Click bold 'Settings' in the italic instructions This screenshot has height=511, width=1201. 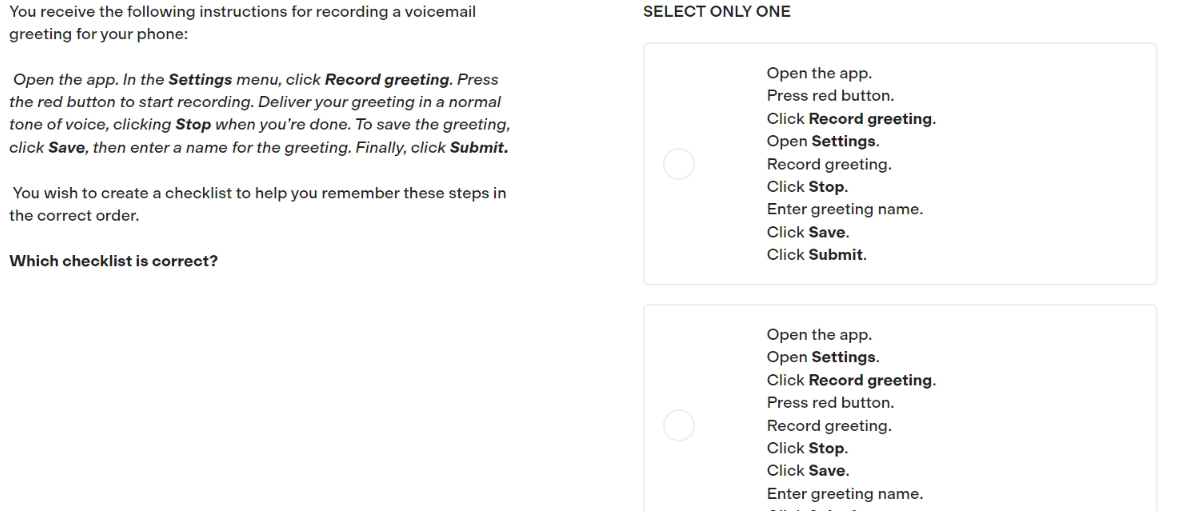pos(200,79)
